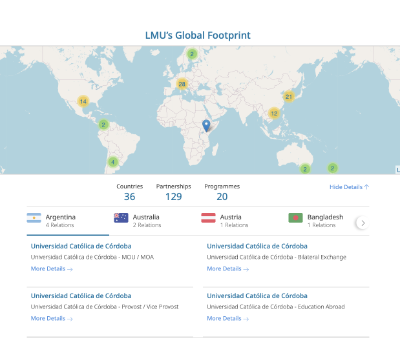The width and height of the screenshot is (400, 362).
Task: Collapse the list with Hide Details
Action: [349, 187]
